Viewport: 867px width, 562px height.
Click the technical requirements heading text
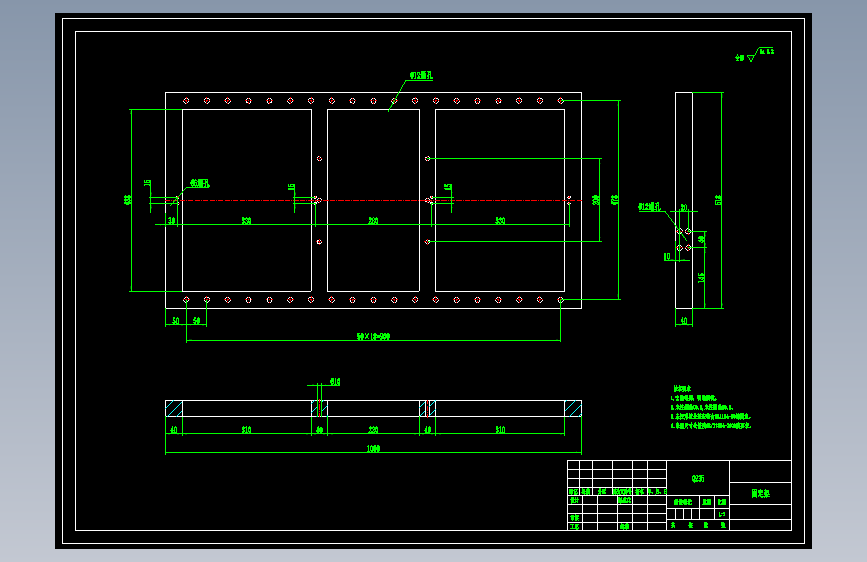[682, 388]
